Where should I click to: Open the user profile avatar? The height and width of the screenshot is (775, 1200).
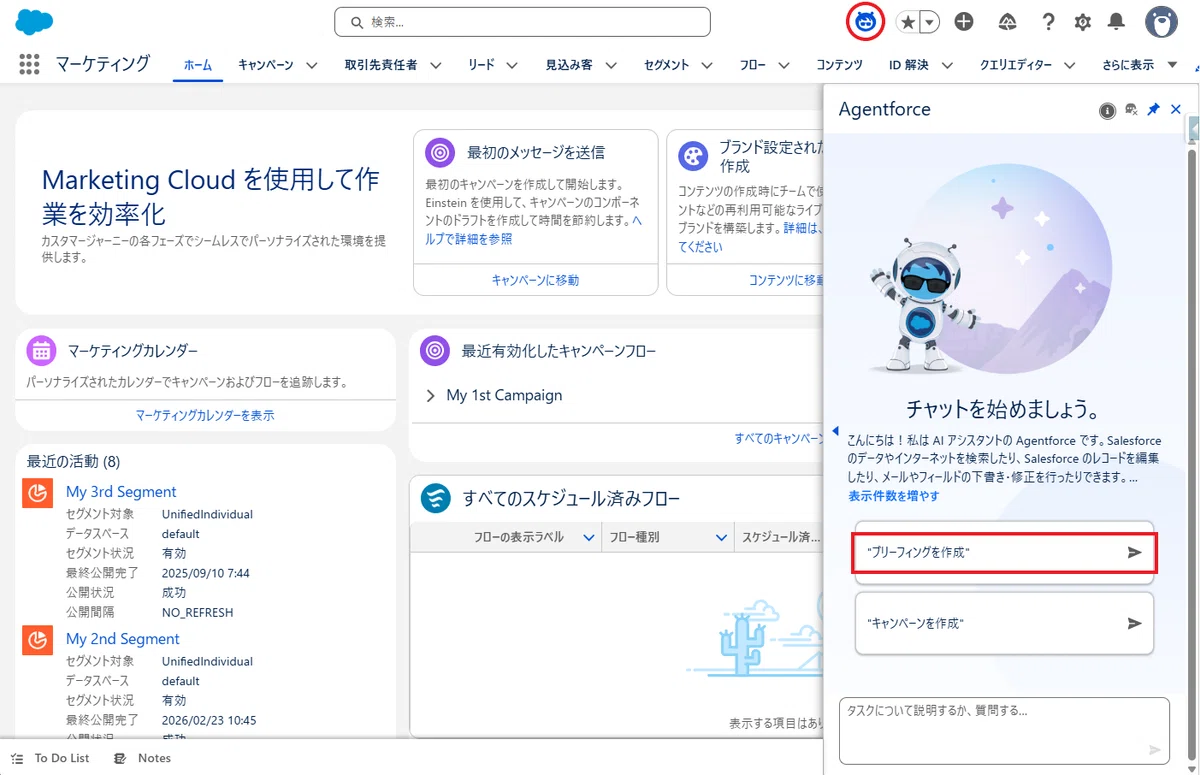pos(1161,22)
